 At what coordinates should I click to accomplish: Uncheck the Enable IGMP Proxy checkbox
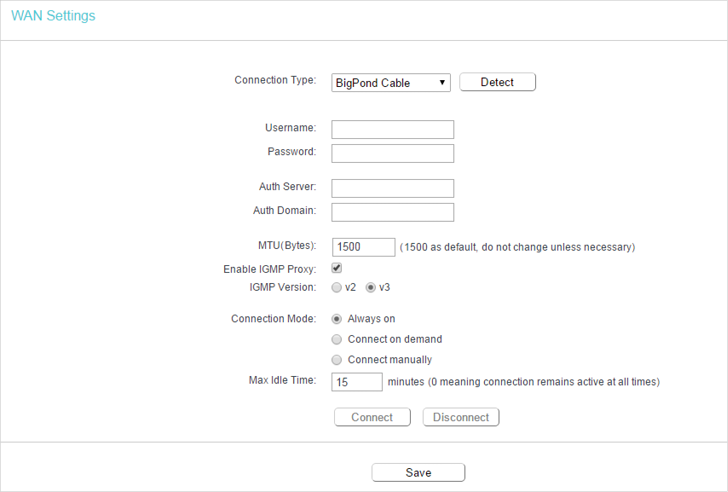(x=337, y=268)
